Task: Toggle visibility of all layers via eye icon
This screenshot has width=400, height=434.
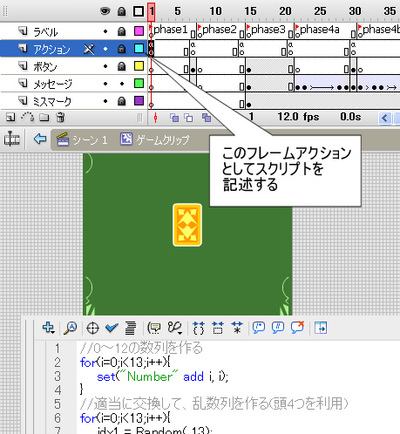Action: tap(105, 12)
